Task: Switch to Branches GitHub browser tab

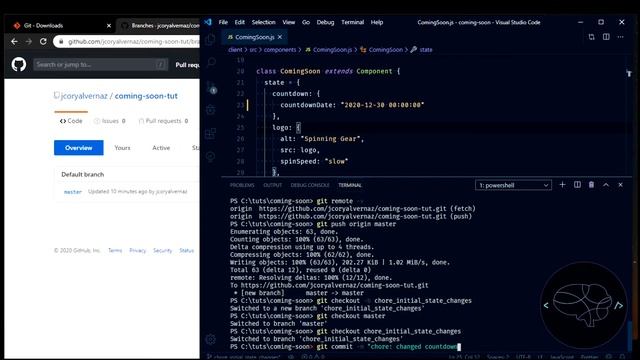Action: 159,25
